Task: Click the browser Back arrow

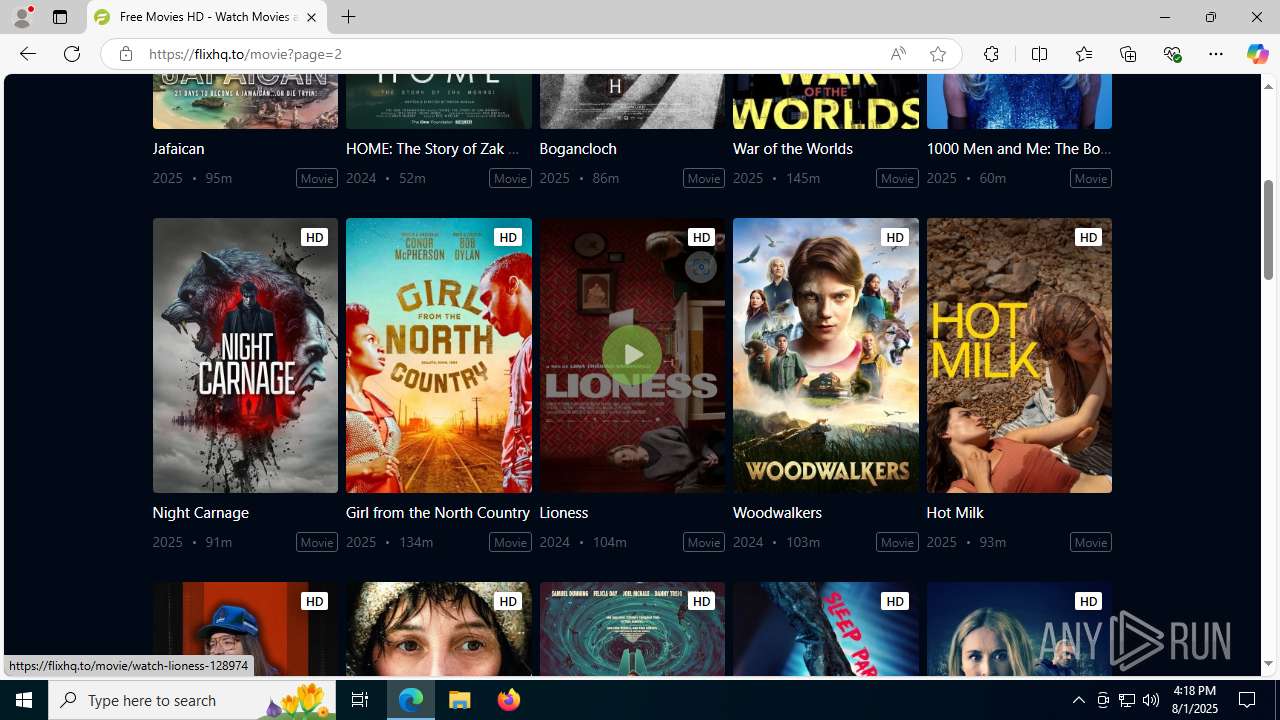Action: [x=27, y=54]
